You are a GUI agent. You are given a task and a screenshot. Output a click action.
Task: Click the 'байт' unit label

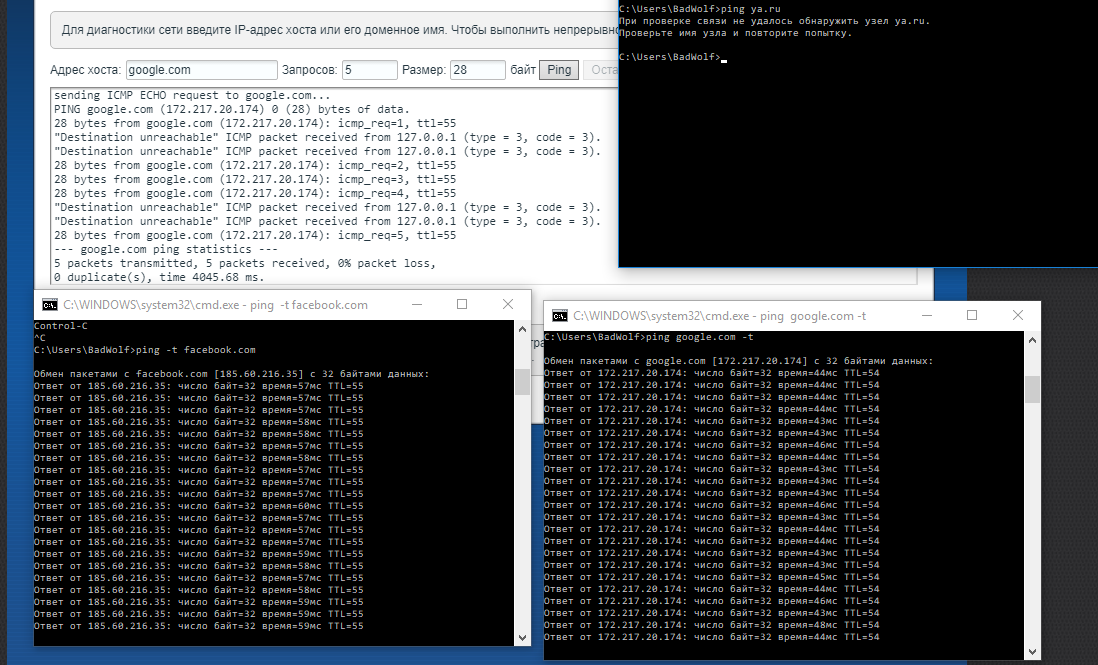pyautogui.click(x=523, y=70)
